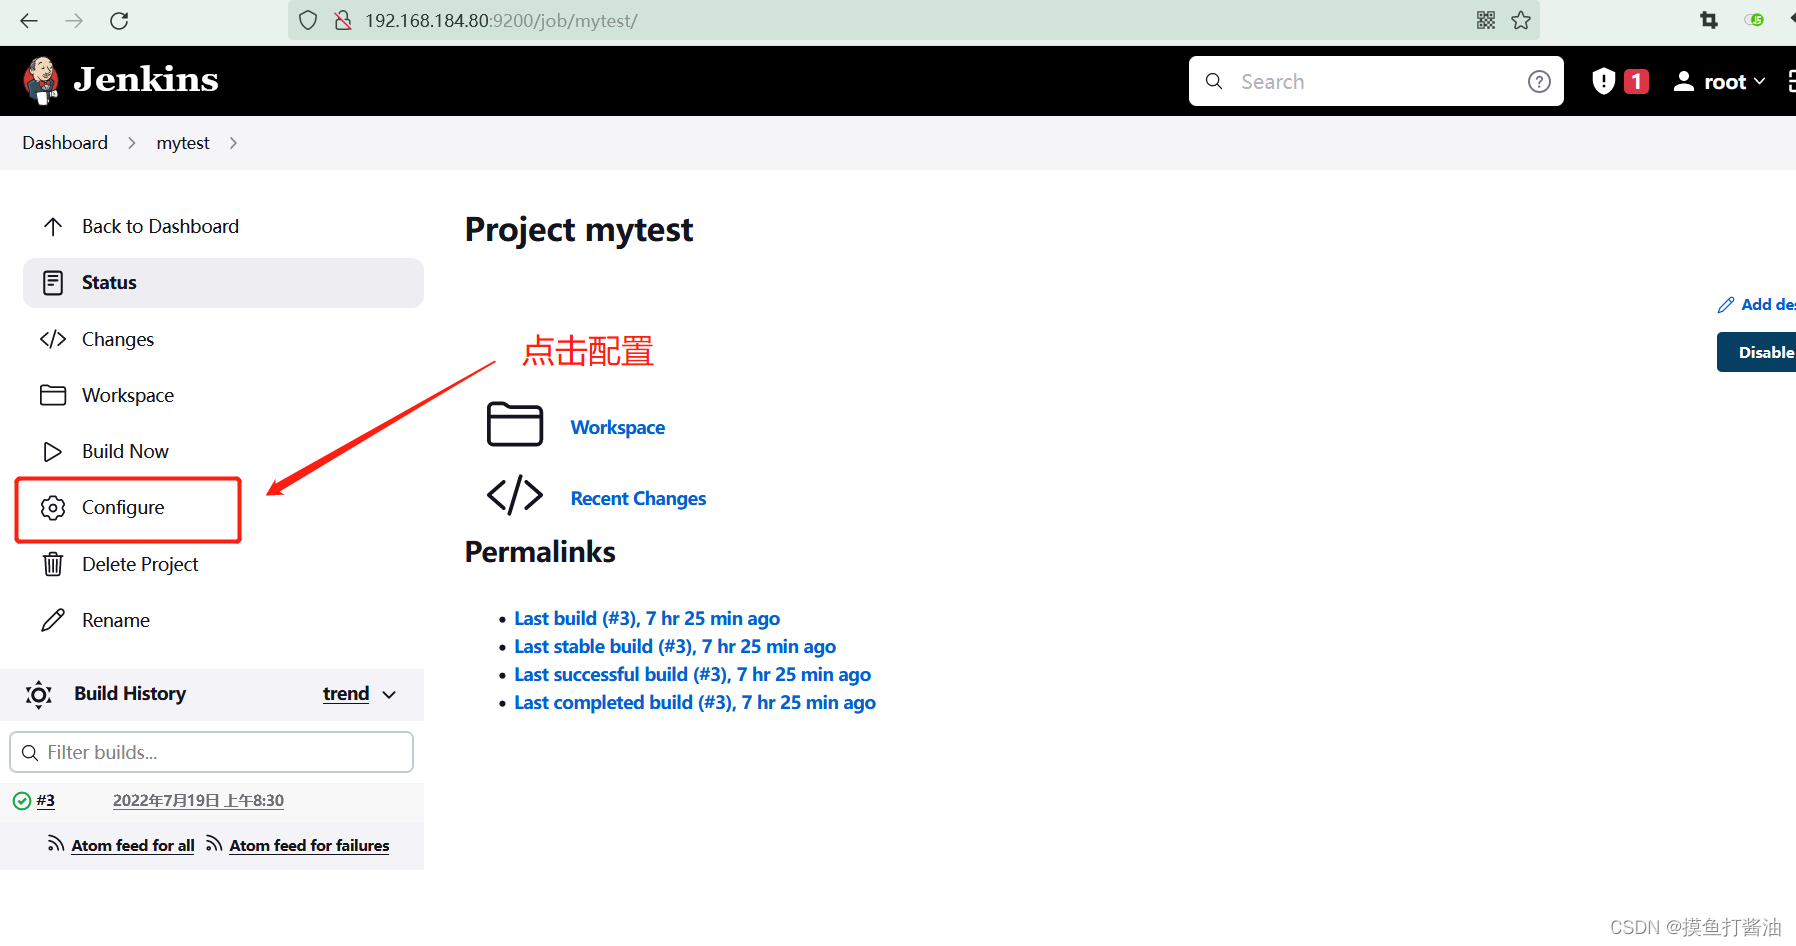Click the Jenkins butler logo icon
1796x946 pixels.
pos(41,80)
